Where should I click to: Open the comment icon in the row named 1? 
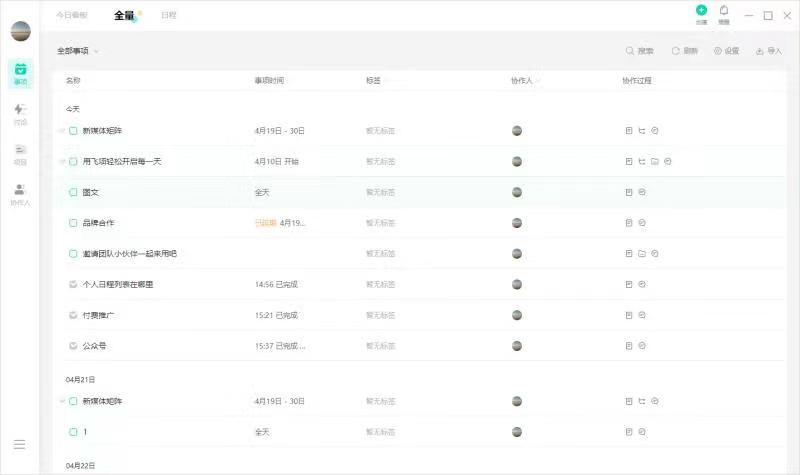click(x=642, y=432)
